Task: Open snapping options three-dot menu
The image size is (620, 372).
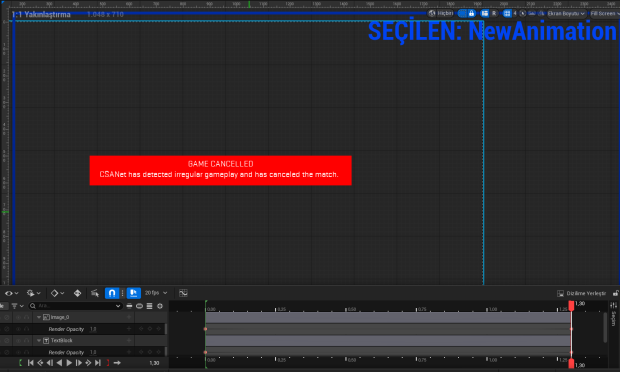Action: (x=123, y=293)
